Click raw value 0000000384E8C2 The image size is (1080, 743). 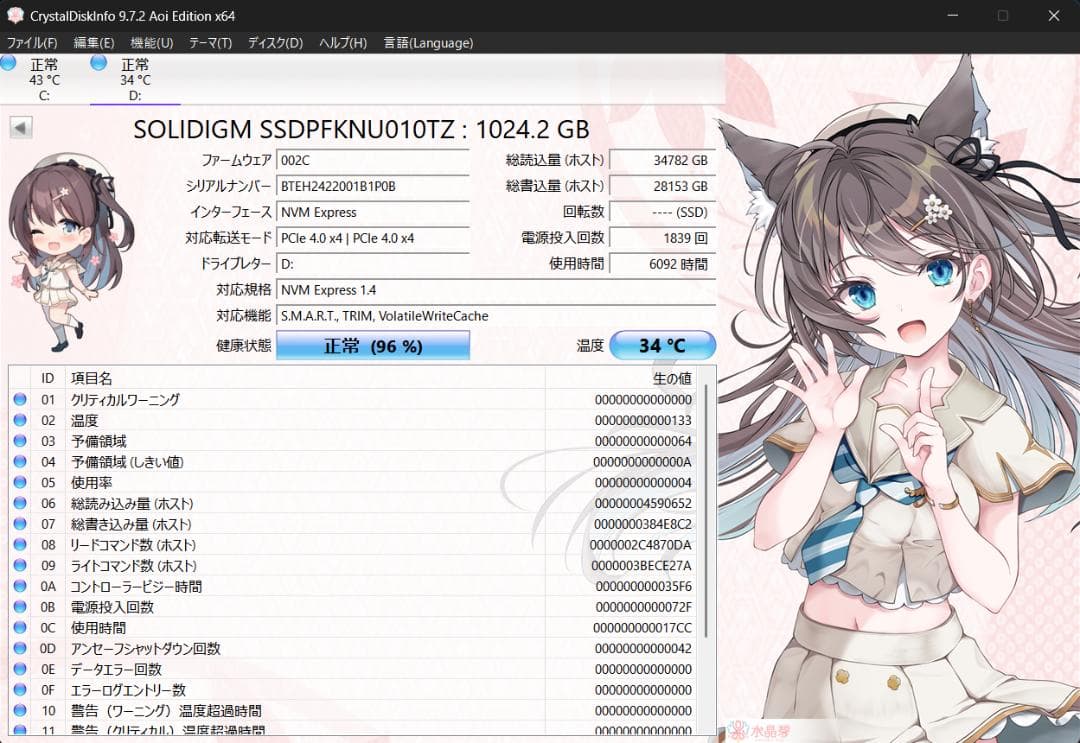643,524
